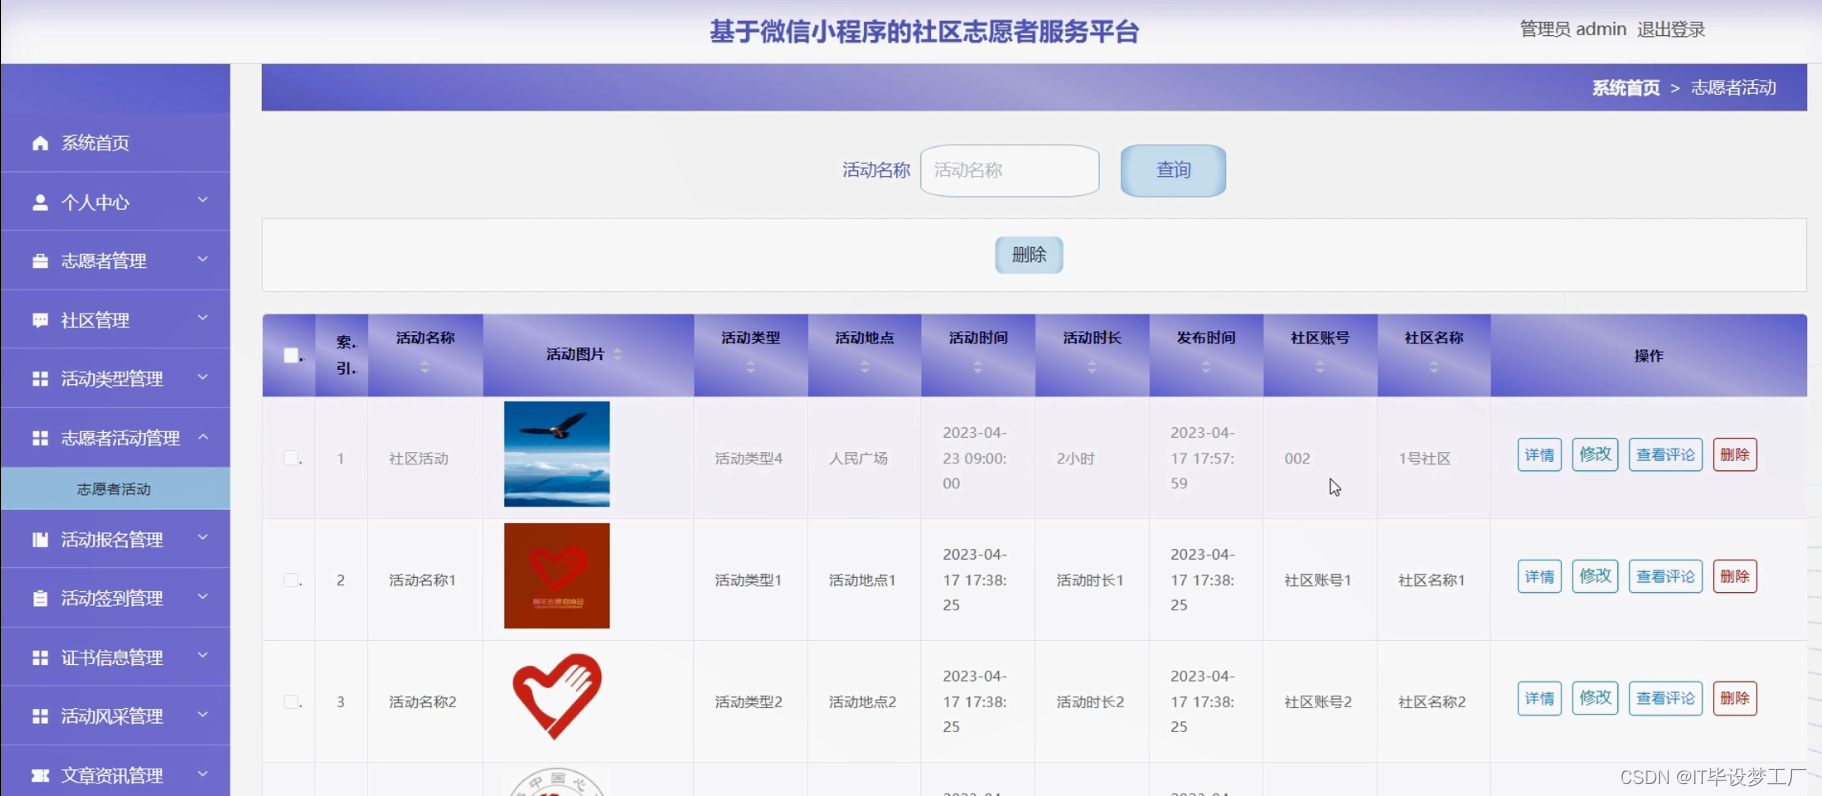Click the book icon beside 活动报名管理
The height and width of the screenshot is (796, 1822).
click(40, 540)
